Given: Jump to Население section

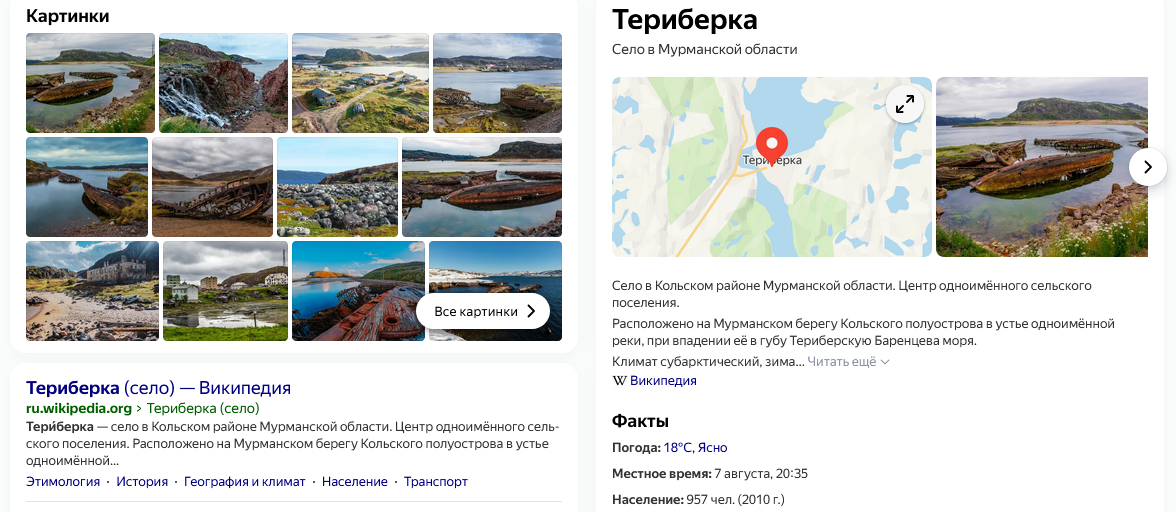Looking at the screenshot, I should coord(355,482).
